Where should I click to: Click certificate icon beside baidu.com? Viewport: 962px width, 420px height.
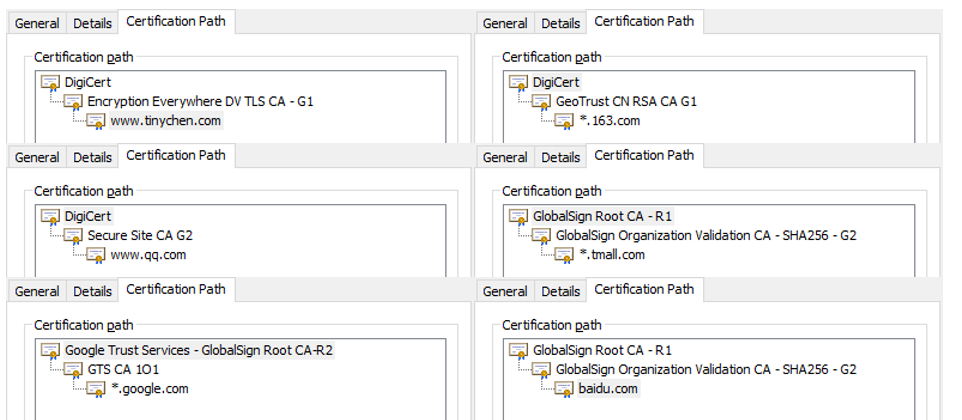[x=564, y=389]
